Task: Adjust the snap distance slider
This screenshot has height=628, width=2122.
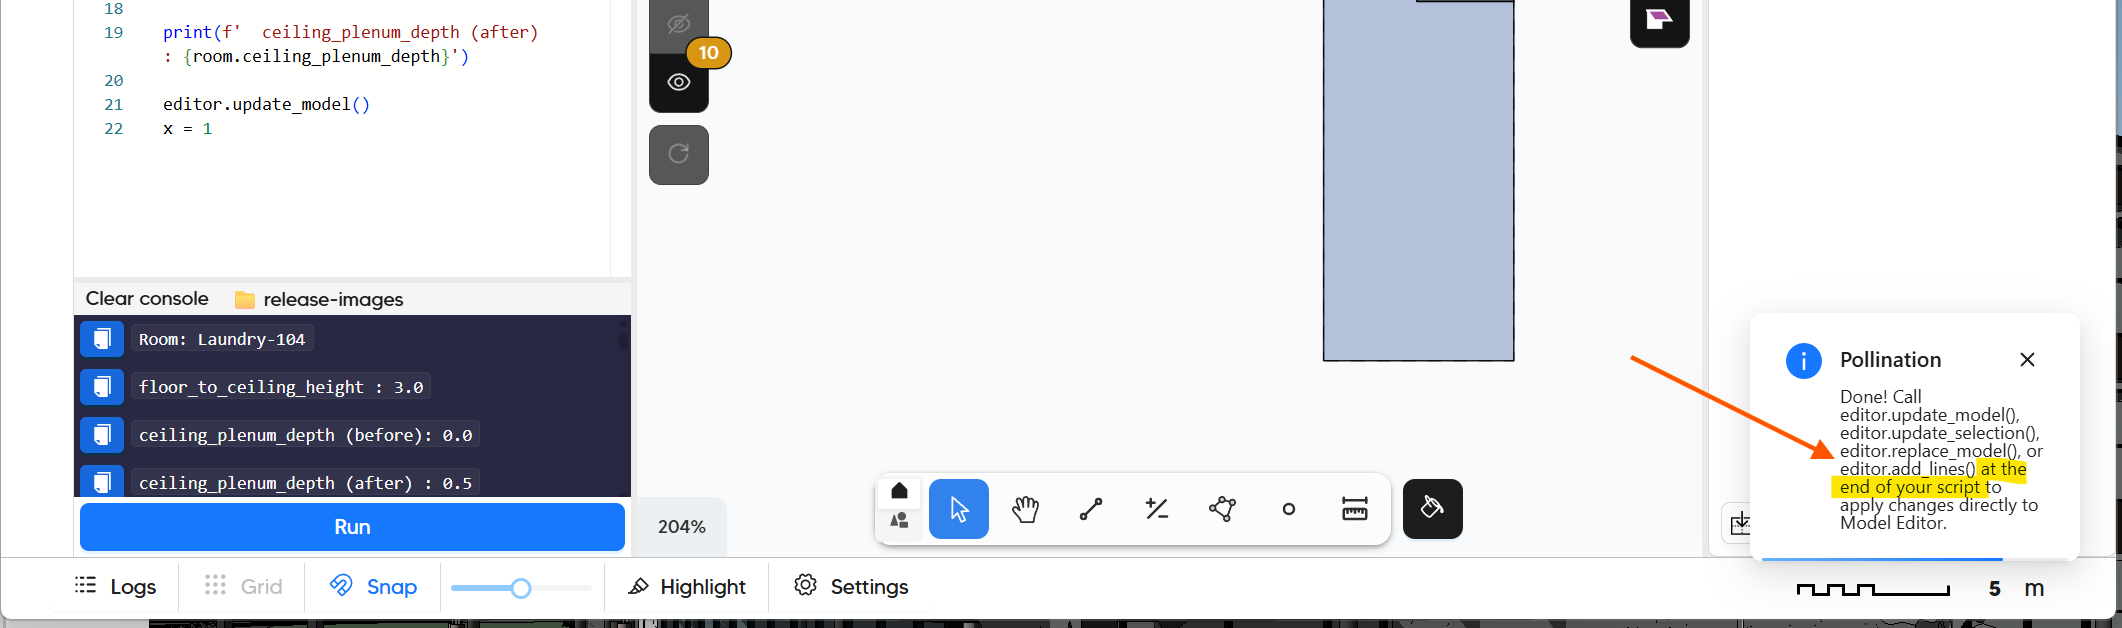Action: click(x=520, y=588)
